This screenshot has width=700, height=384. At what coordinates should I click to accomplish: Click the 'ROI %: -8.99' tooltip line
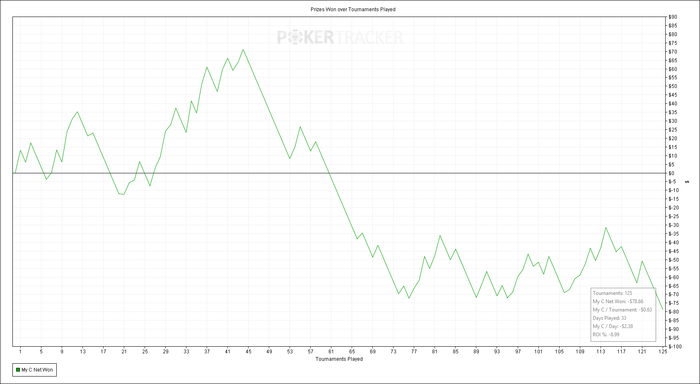coord(606,334)
